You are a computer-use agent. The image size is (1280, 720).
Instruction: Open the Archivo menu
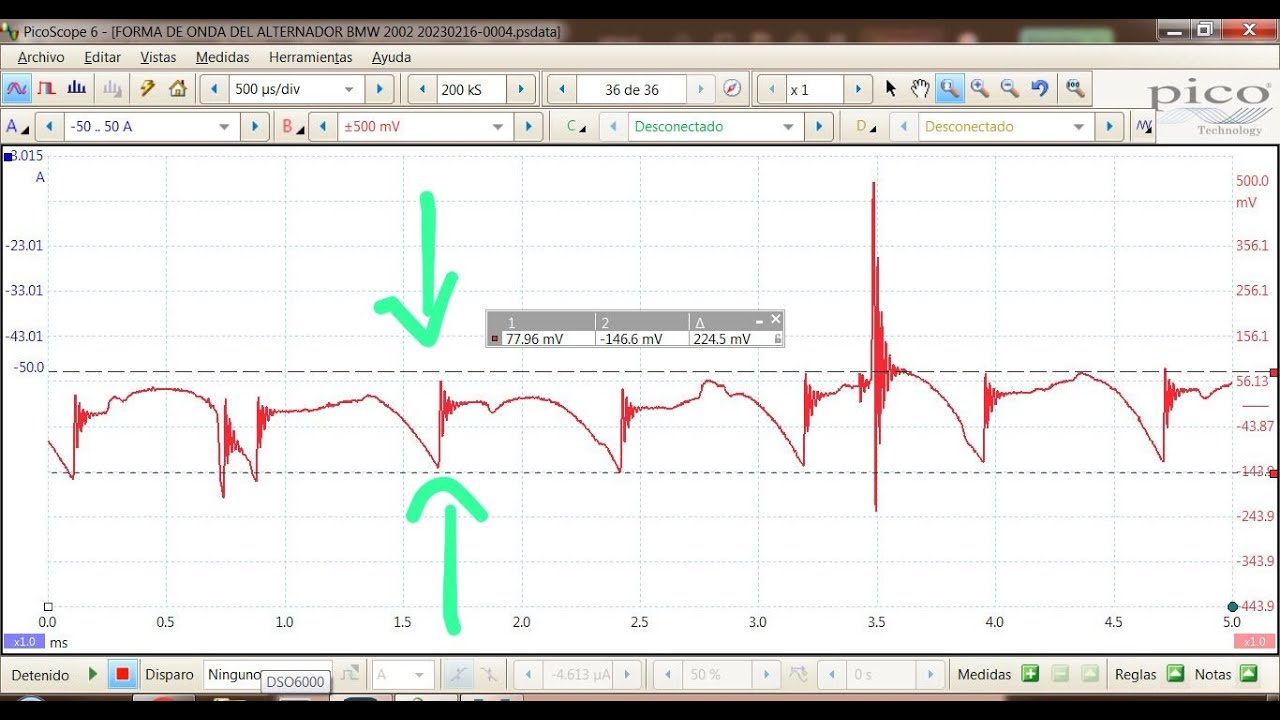click(41, 58)
